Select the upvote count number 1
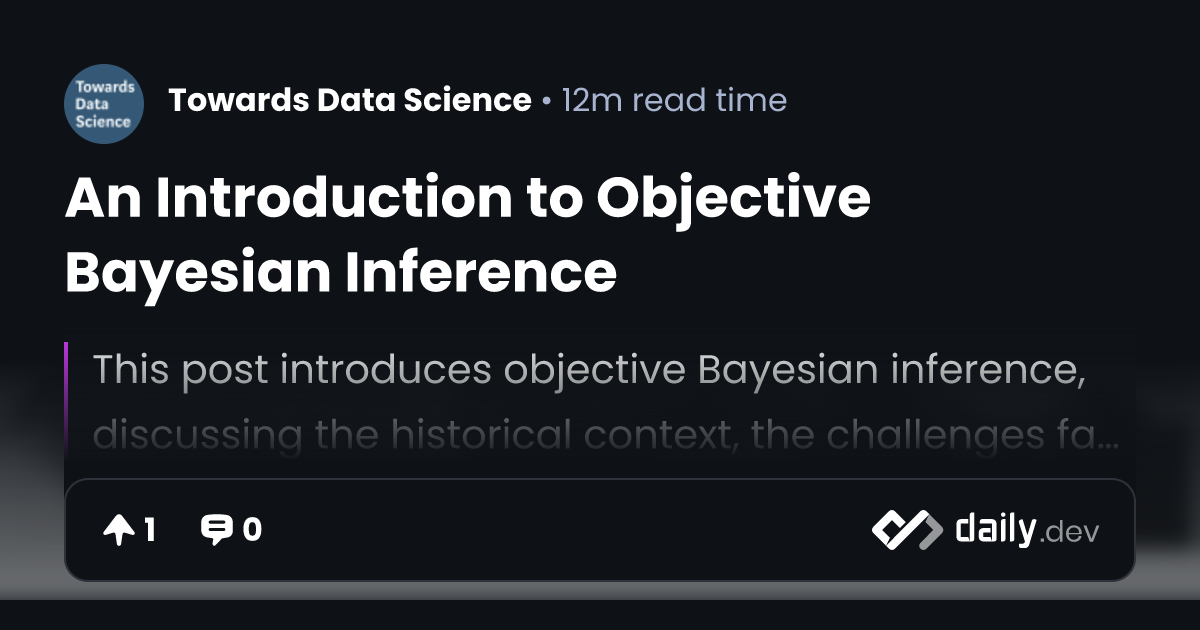 click(150, 530)
